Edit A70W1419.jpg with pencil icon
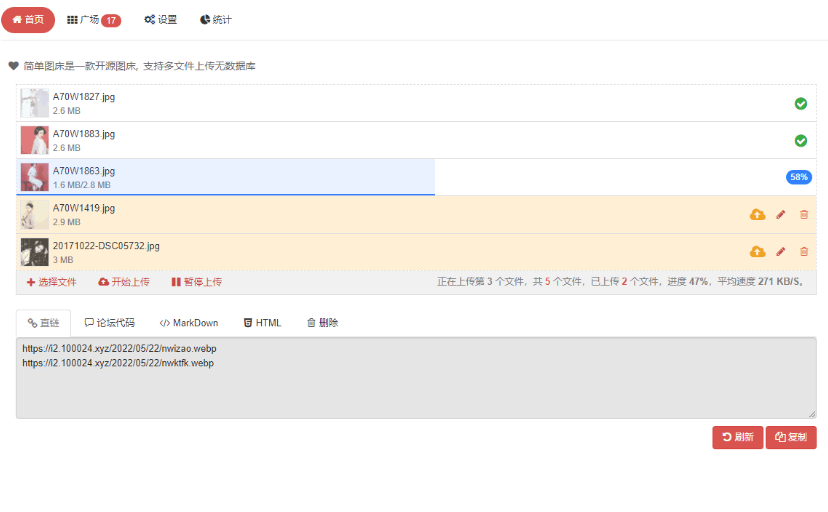 tap(780, 214)
